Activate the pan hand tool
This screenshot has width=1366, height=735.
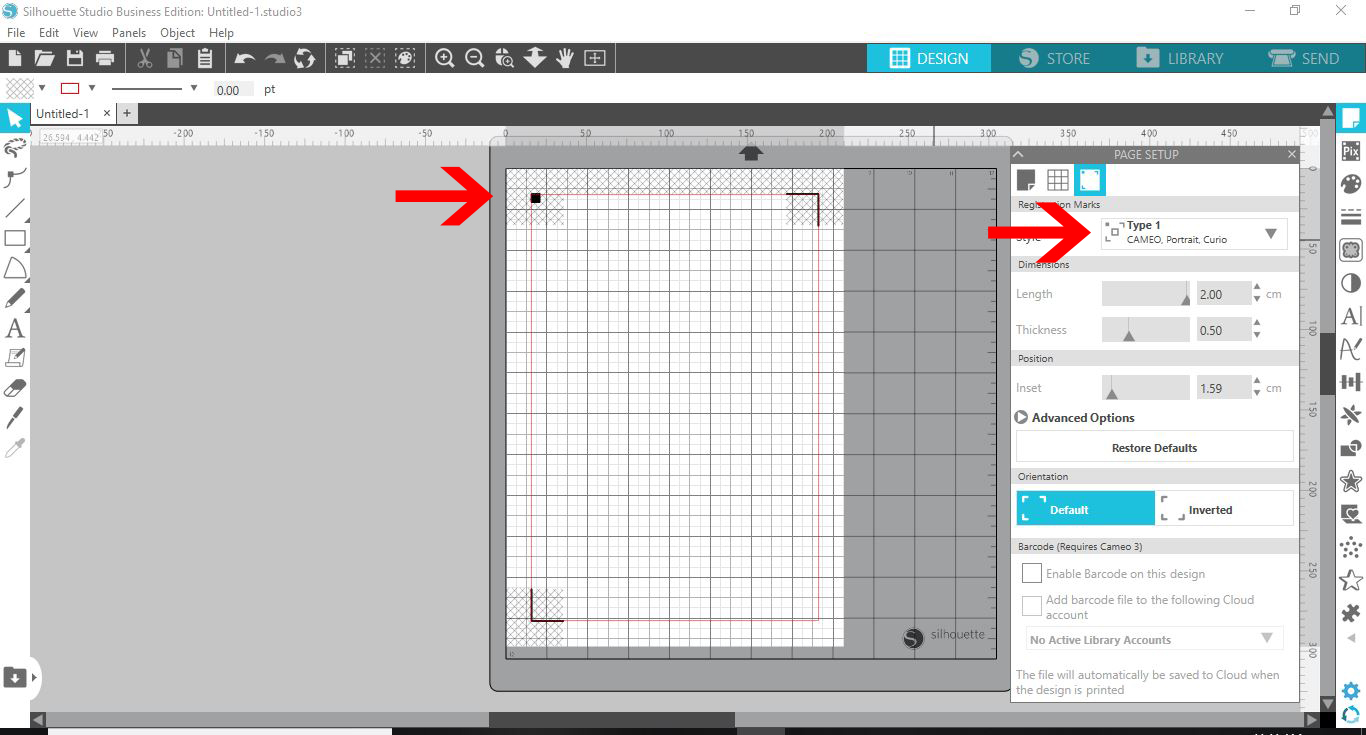click(565, 58)
